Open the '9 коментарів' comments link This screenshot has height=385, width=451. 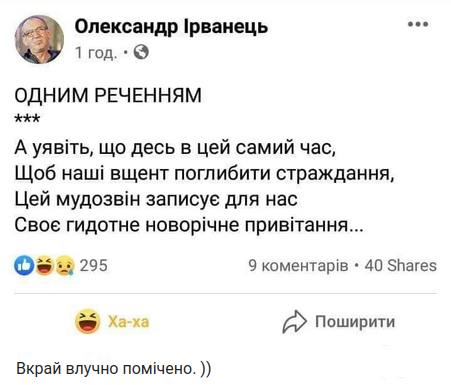pos(298,266)
